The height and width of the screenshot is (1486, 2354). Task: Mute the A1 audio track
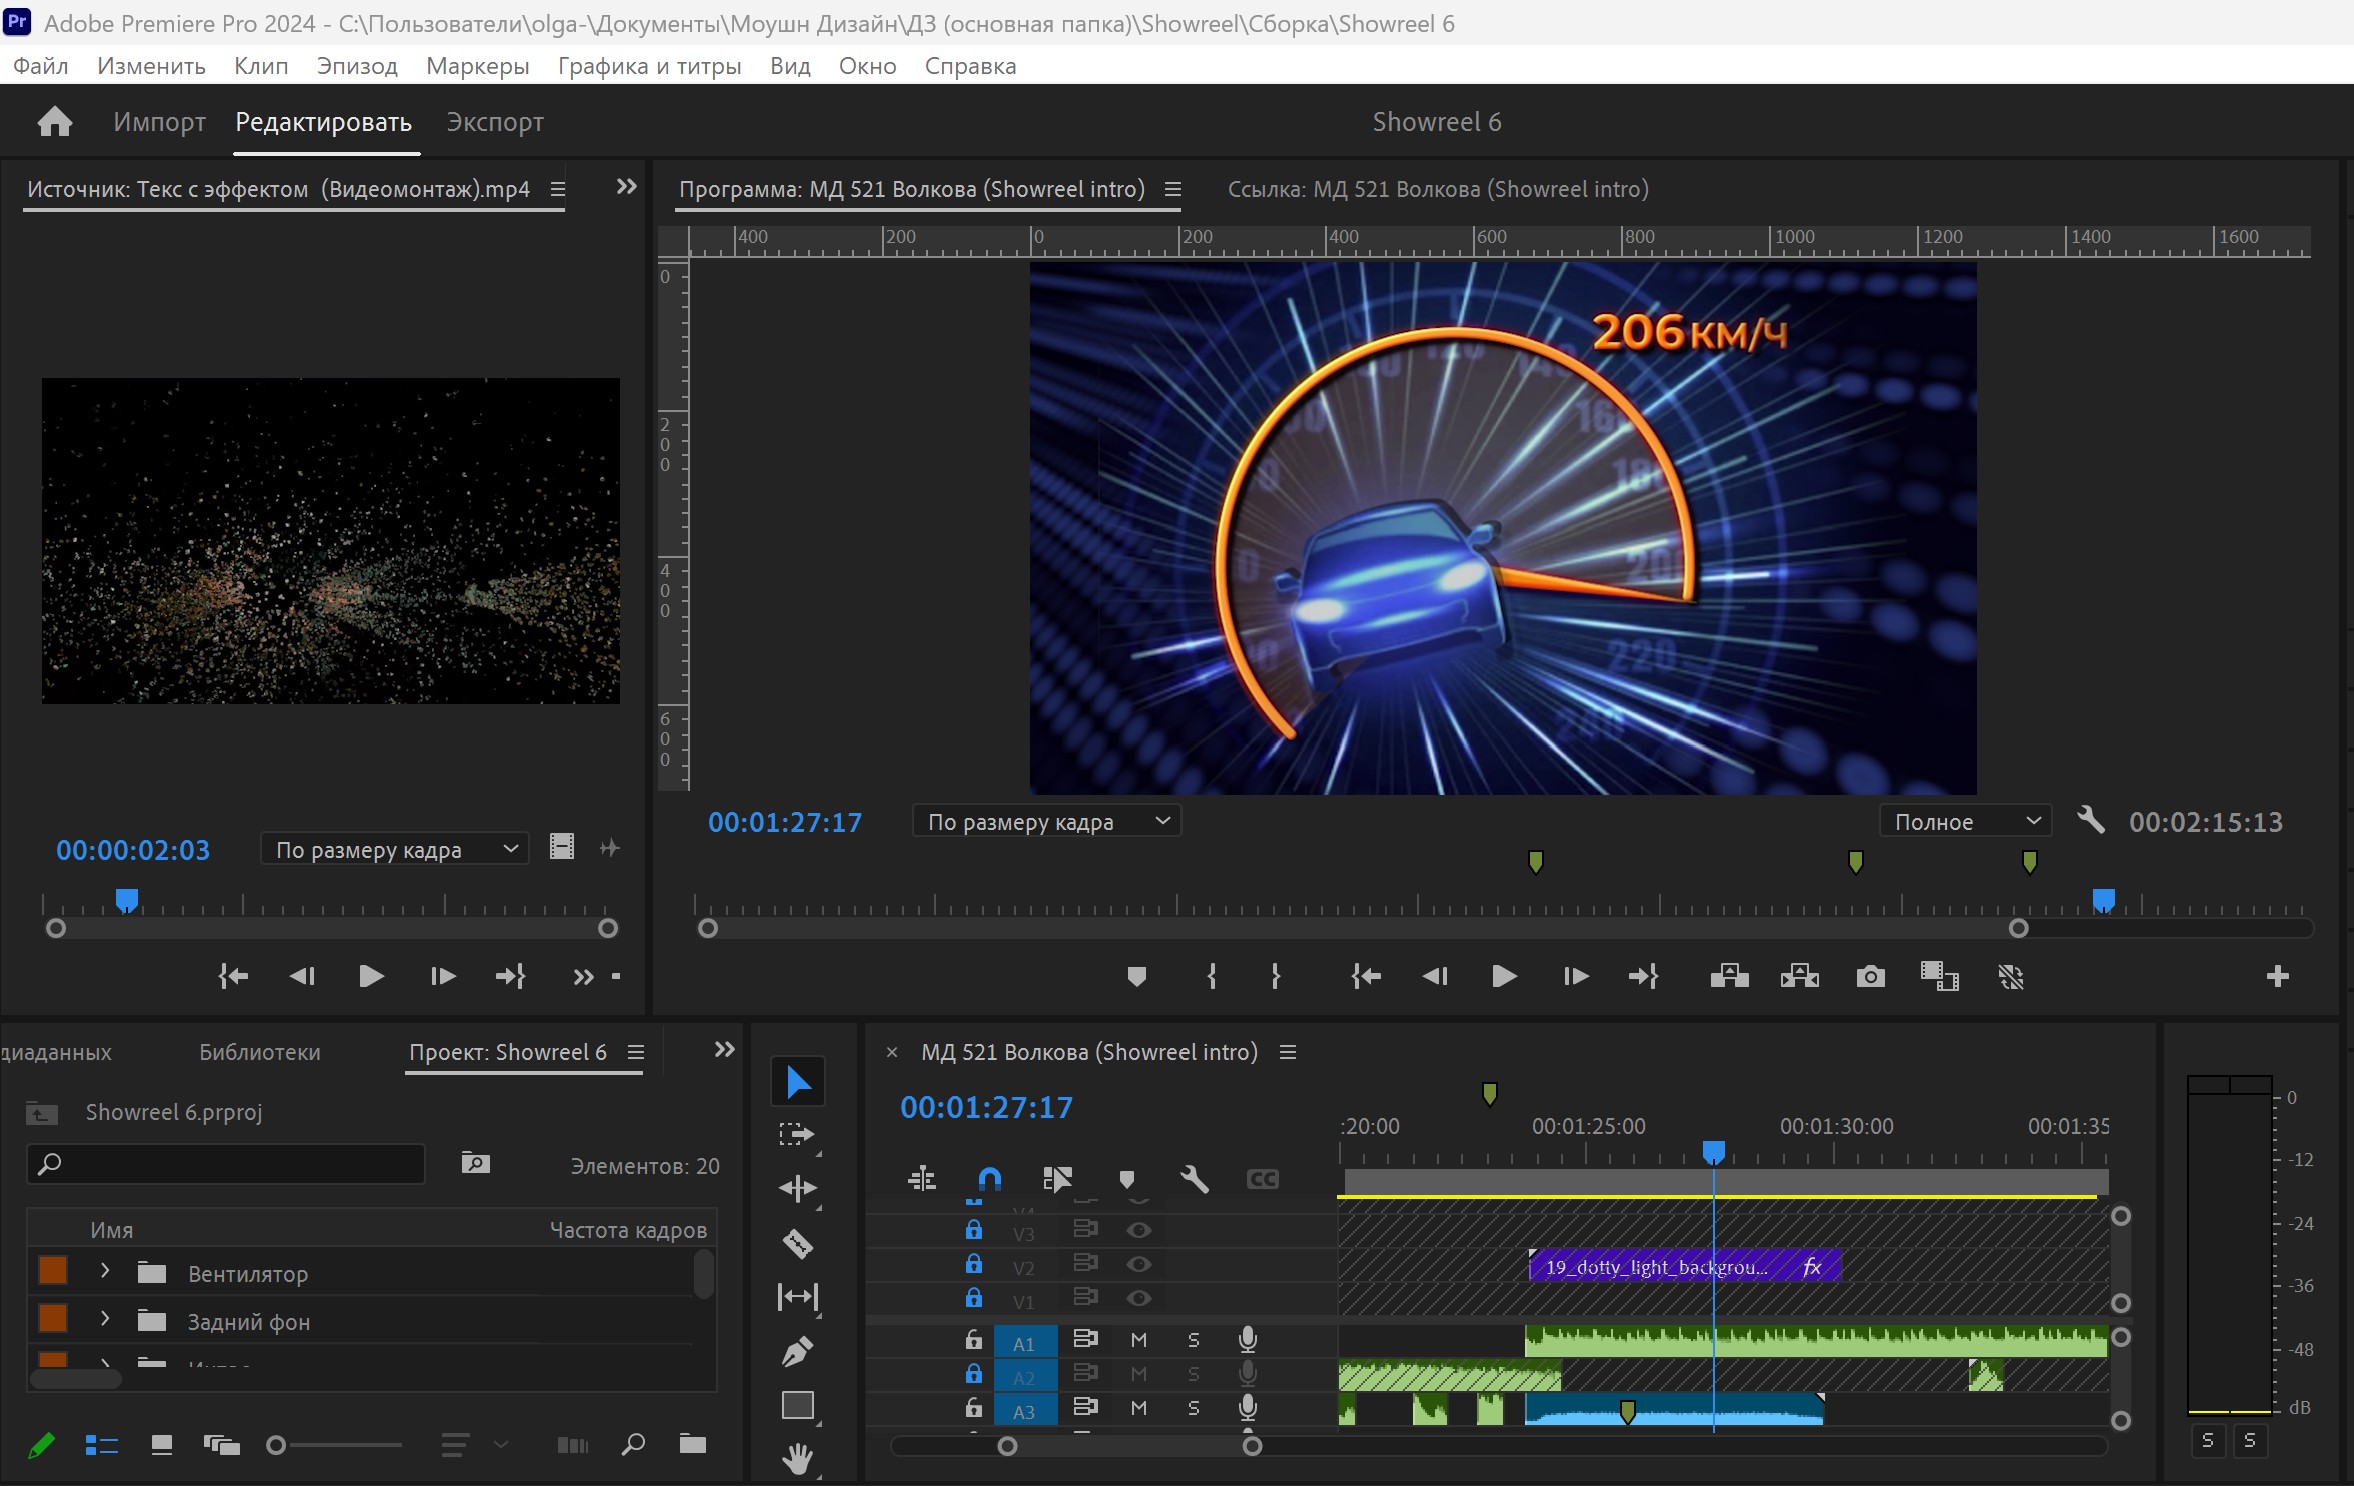point(1137,1341)
